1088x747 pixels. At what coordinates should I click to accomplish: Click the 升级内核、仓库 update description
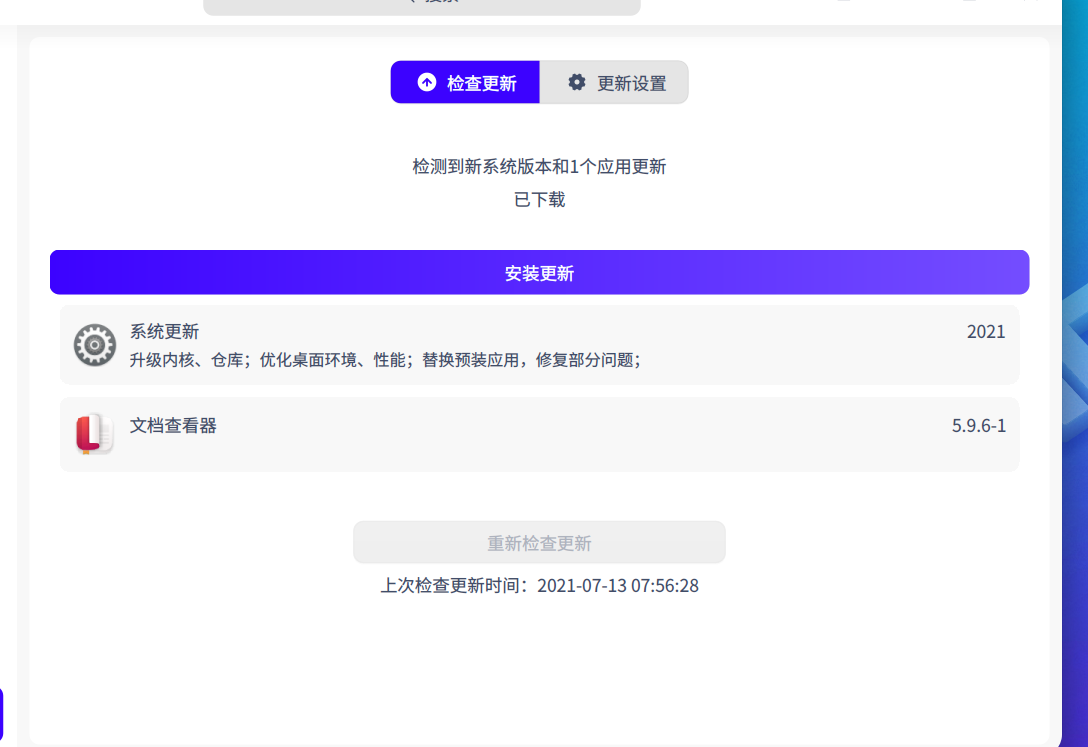click(385, 360)
